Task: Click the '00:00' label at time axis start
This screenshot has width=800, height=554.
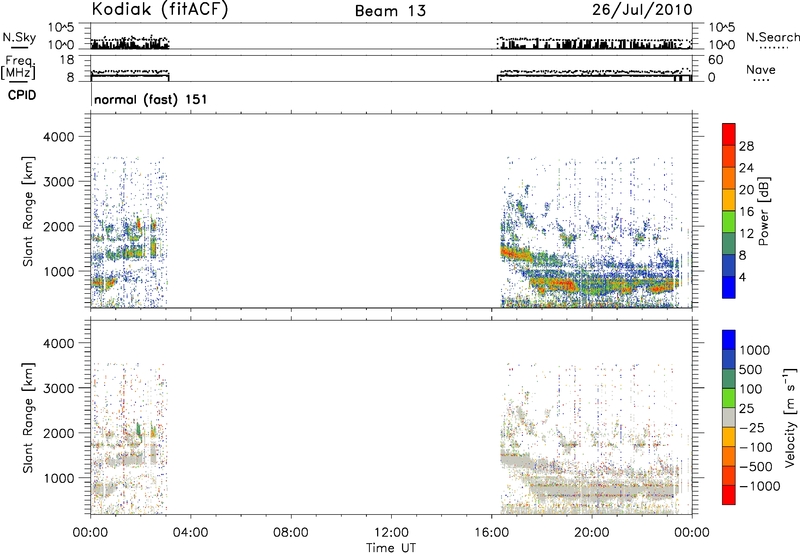Action: [x=91, y=533]
